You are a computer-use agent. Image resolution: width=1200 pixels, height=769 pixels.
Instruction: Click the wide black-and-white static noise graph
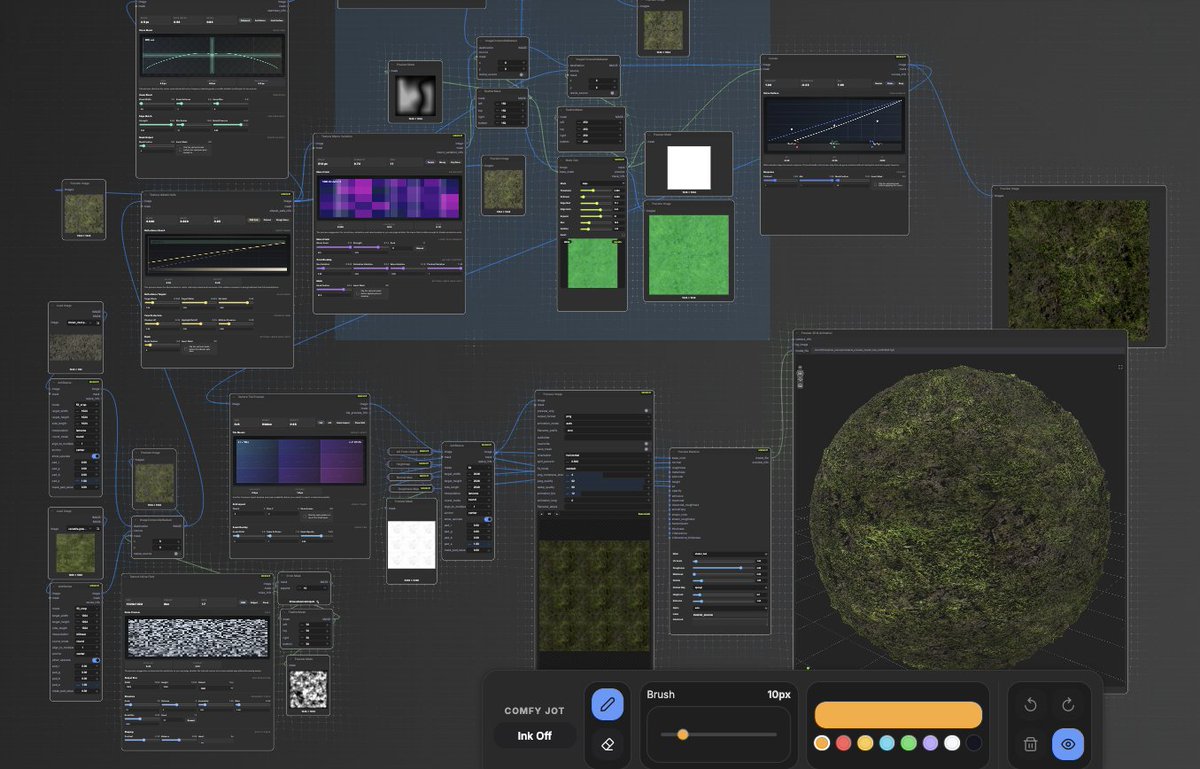[198, 637]
